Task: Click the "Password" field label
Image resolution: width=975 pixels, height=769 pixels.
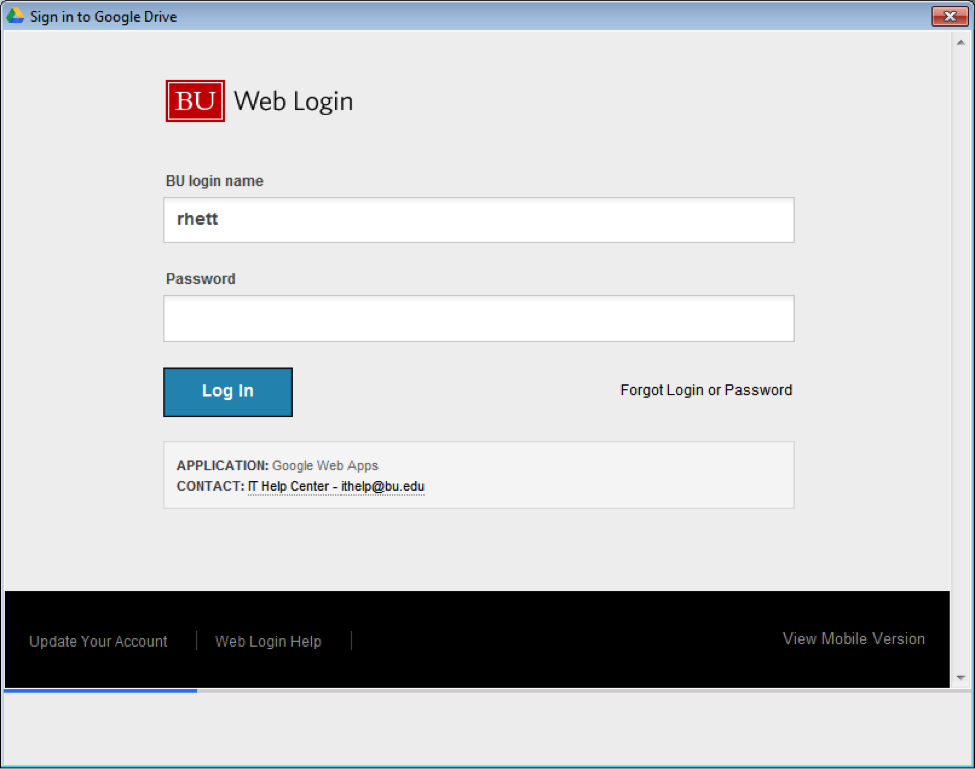Action: (x=201, y=279)
